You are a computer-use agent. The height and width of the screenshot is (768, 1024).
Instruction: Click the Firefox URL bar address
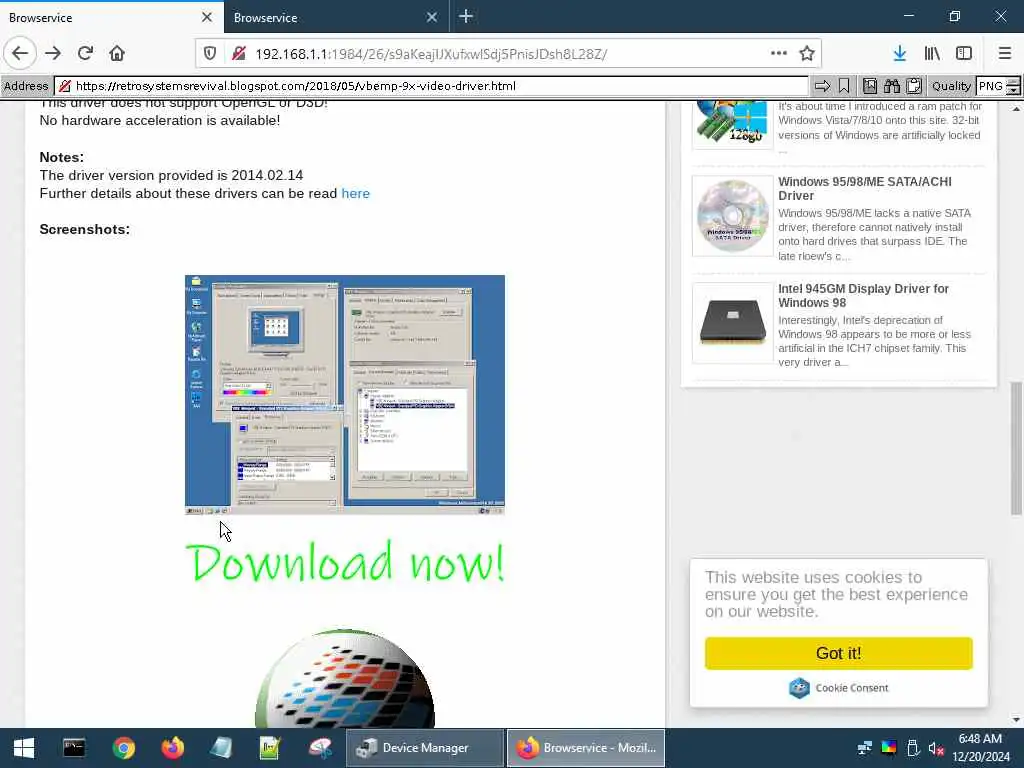coord(431,54)
